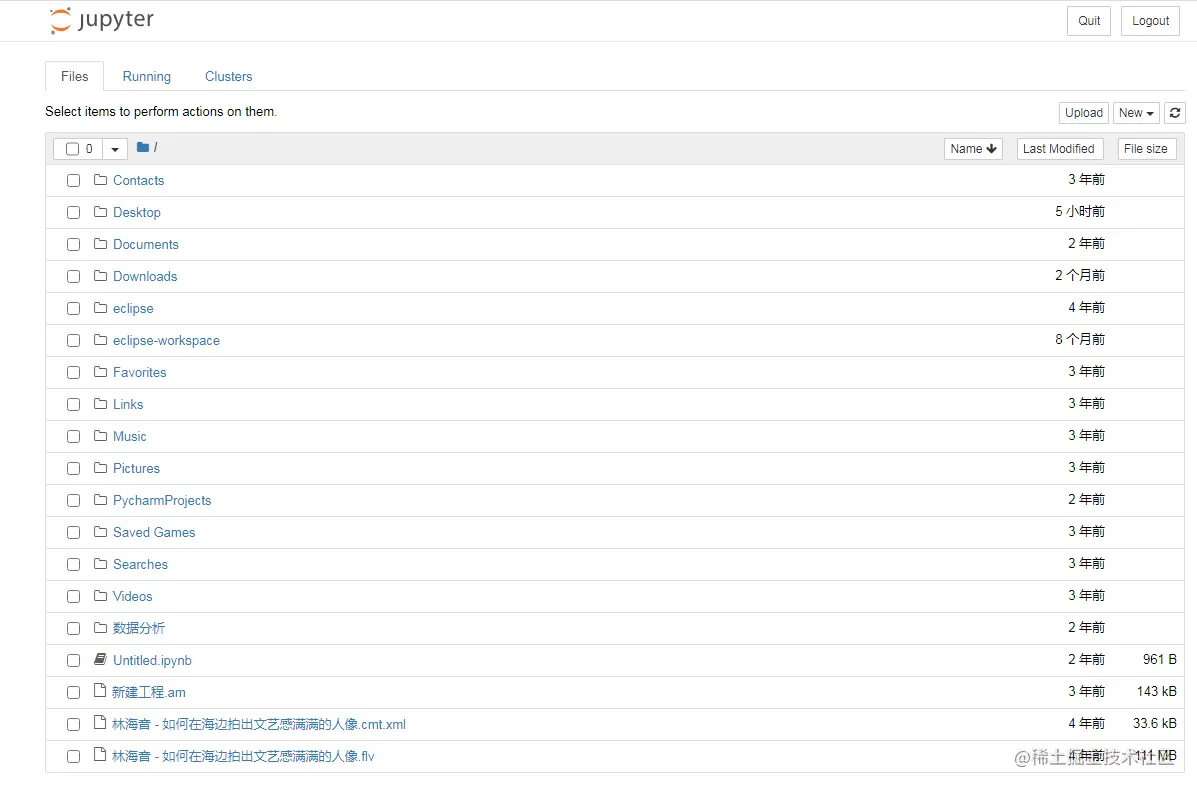Open the Untitled.ipynb notebook
Viewport: 1197px width, 790px height.
[x=152, y=661]
